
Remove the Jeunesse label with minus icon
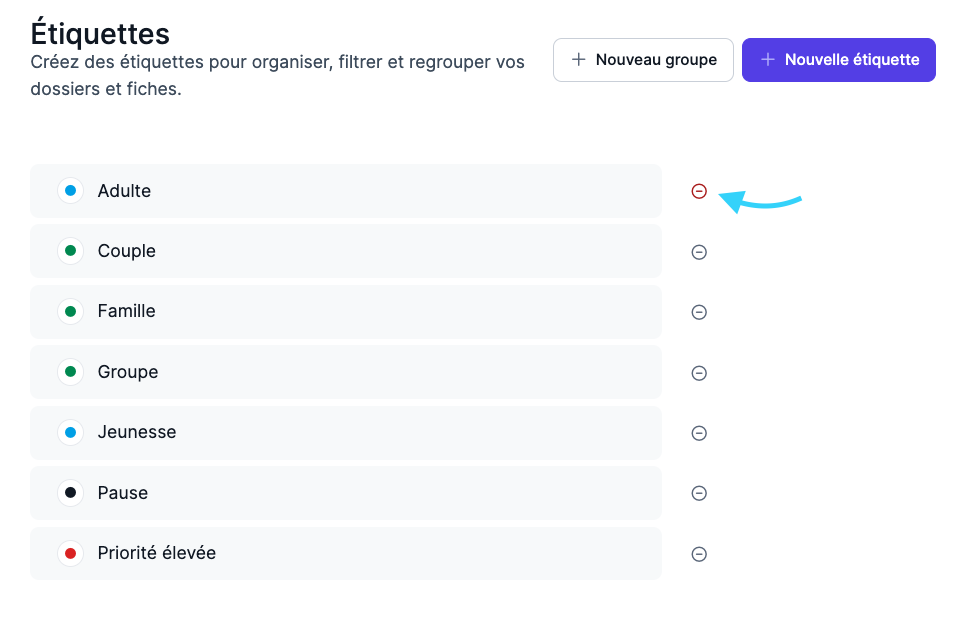pos(699,433)
